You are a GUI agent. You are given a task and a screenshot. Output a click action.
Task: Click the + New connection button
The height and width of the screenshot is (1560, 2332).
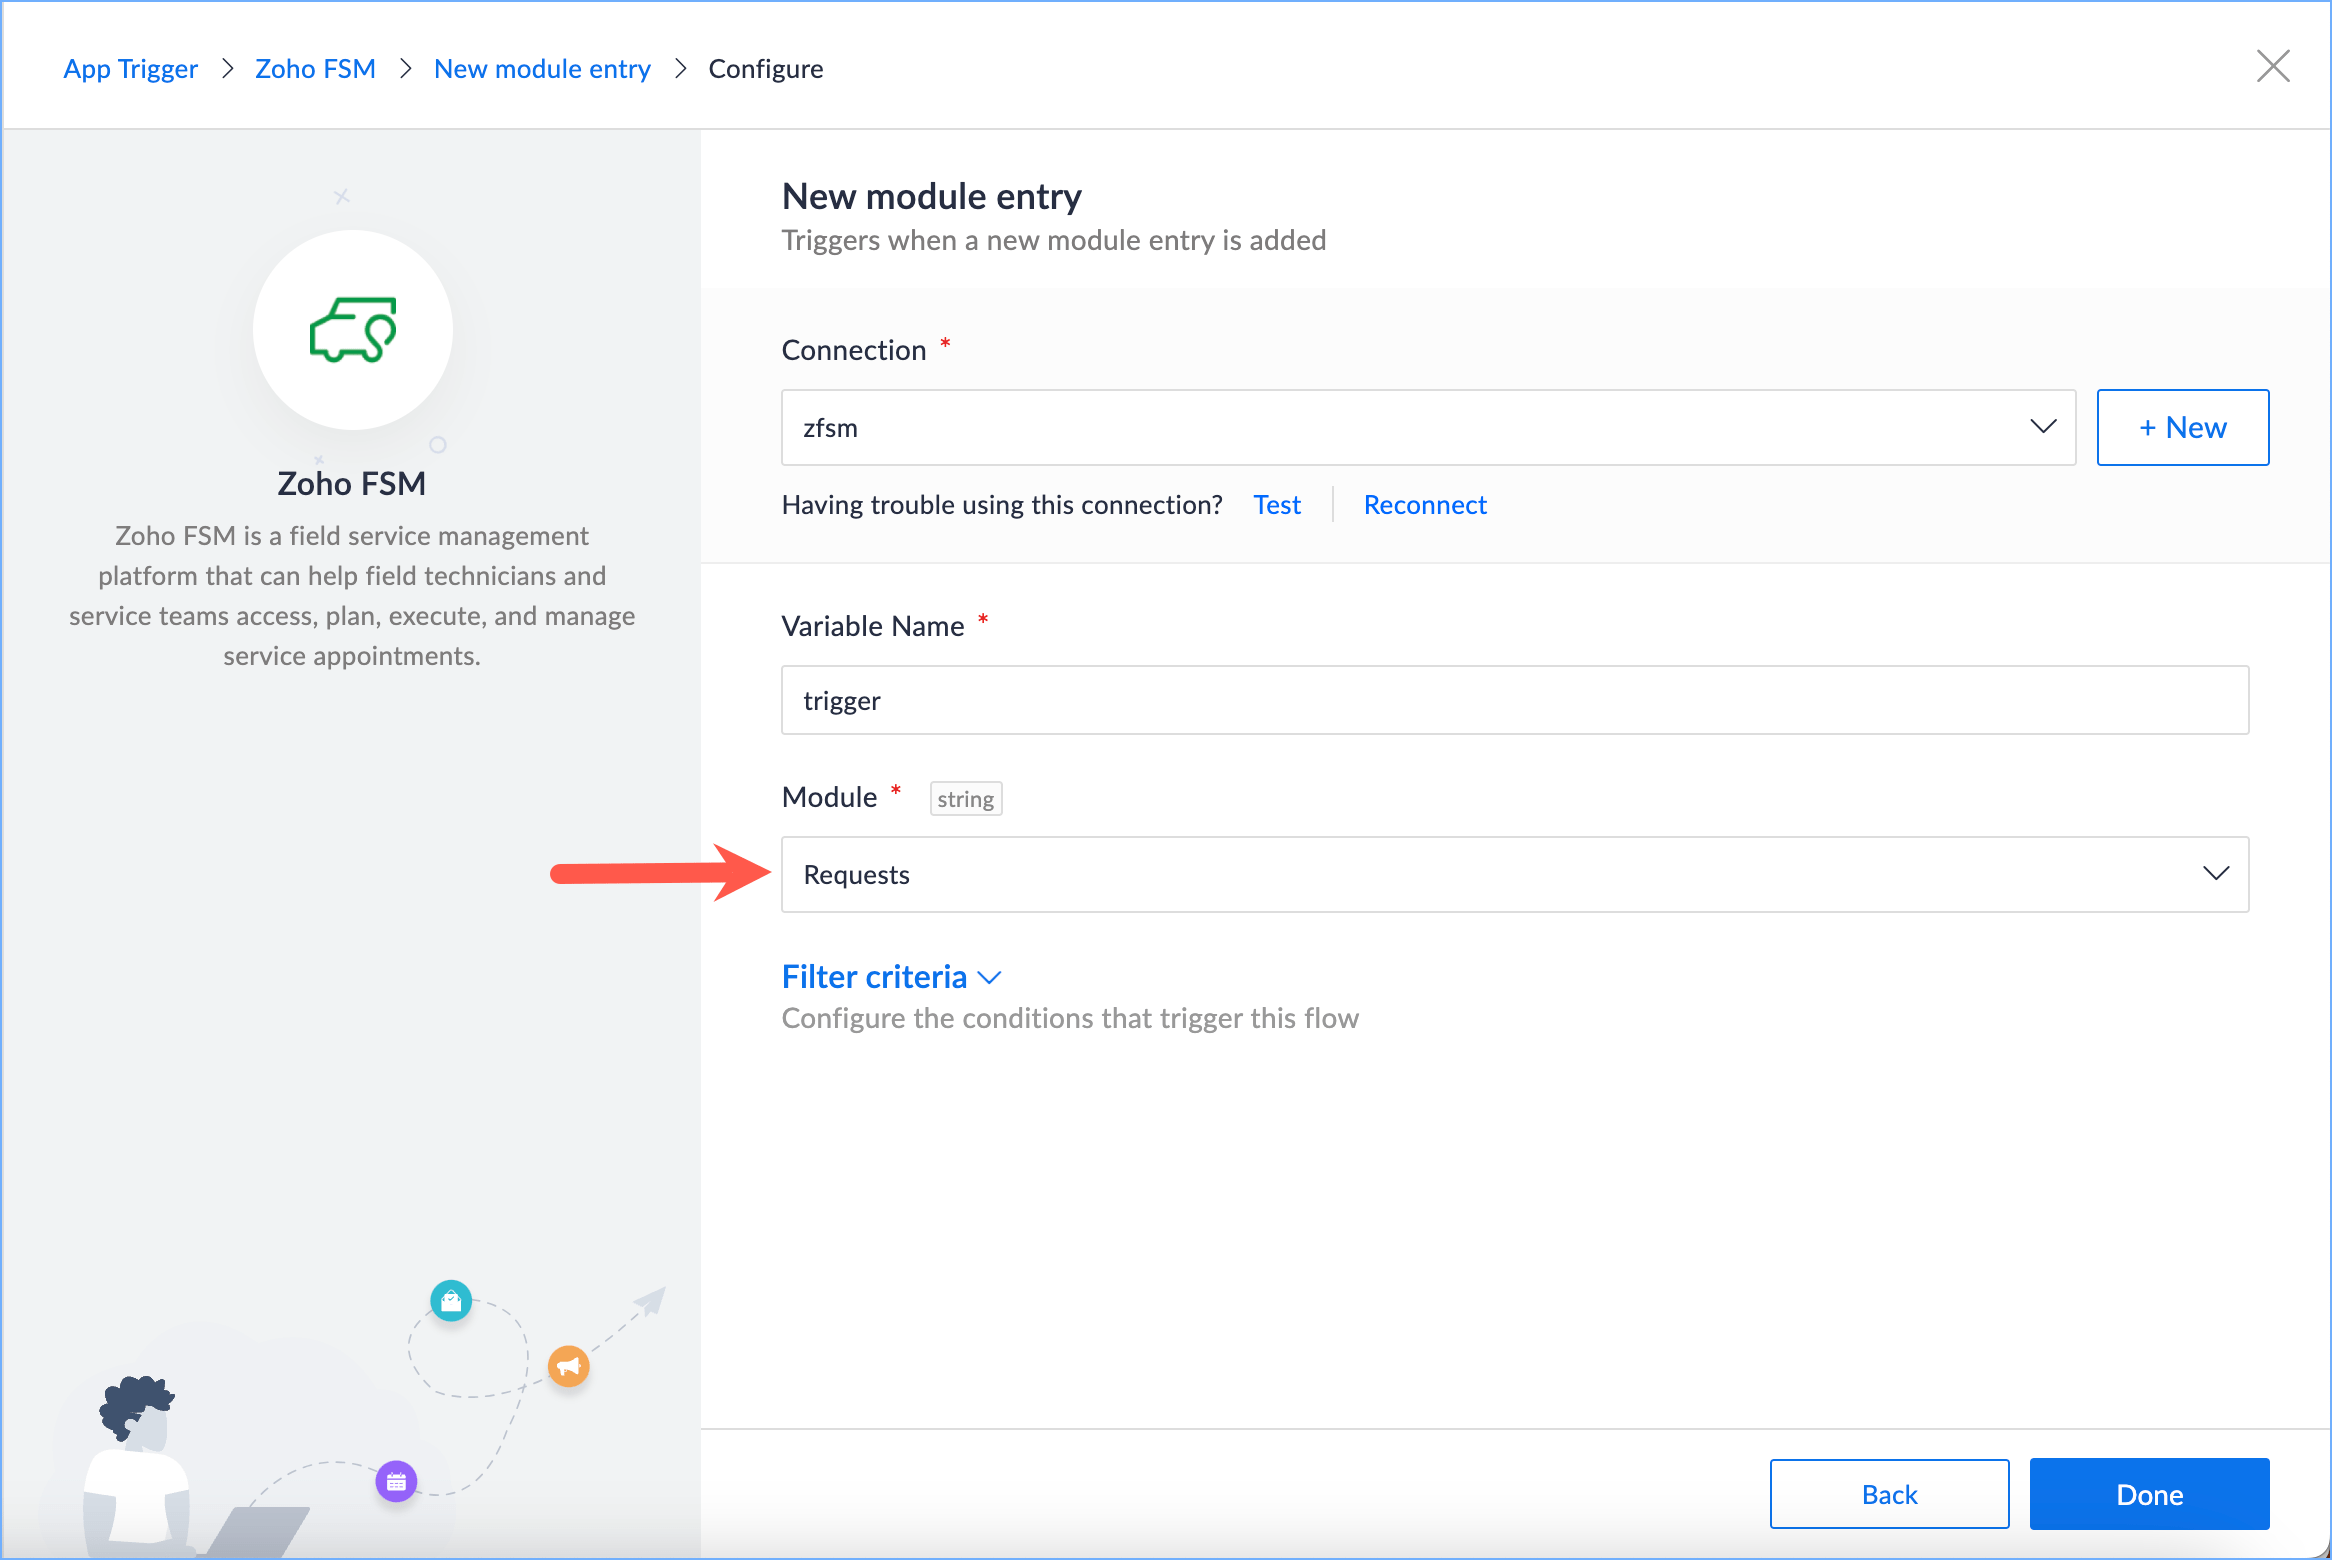click(x=2182, y=428)
